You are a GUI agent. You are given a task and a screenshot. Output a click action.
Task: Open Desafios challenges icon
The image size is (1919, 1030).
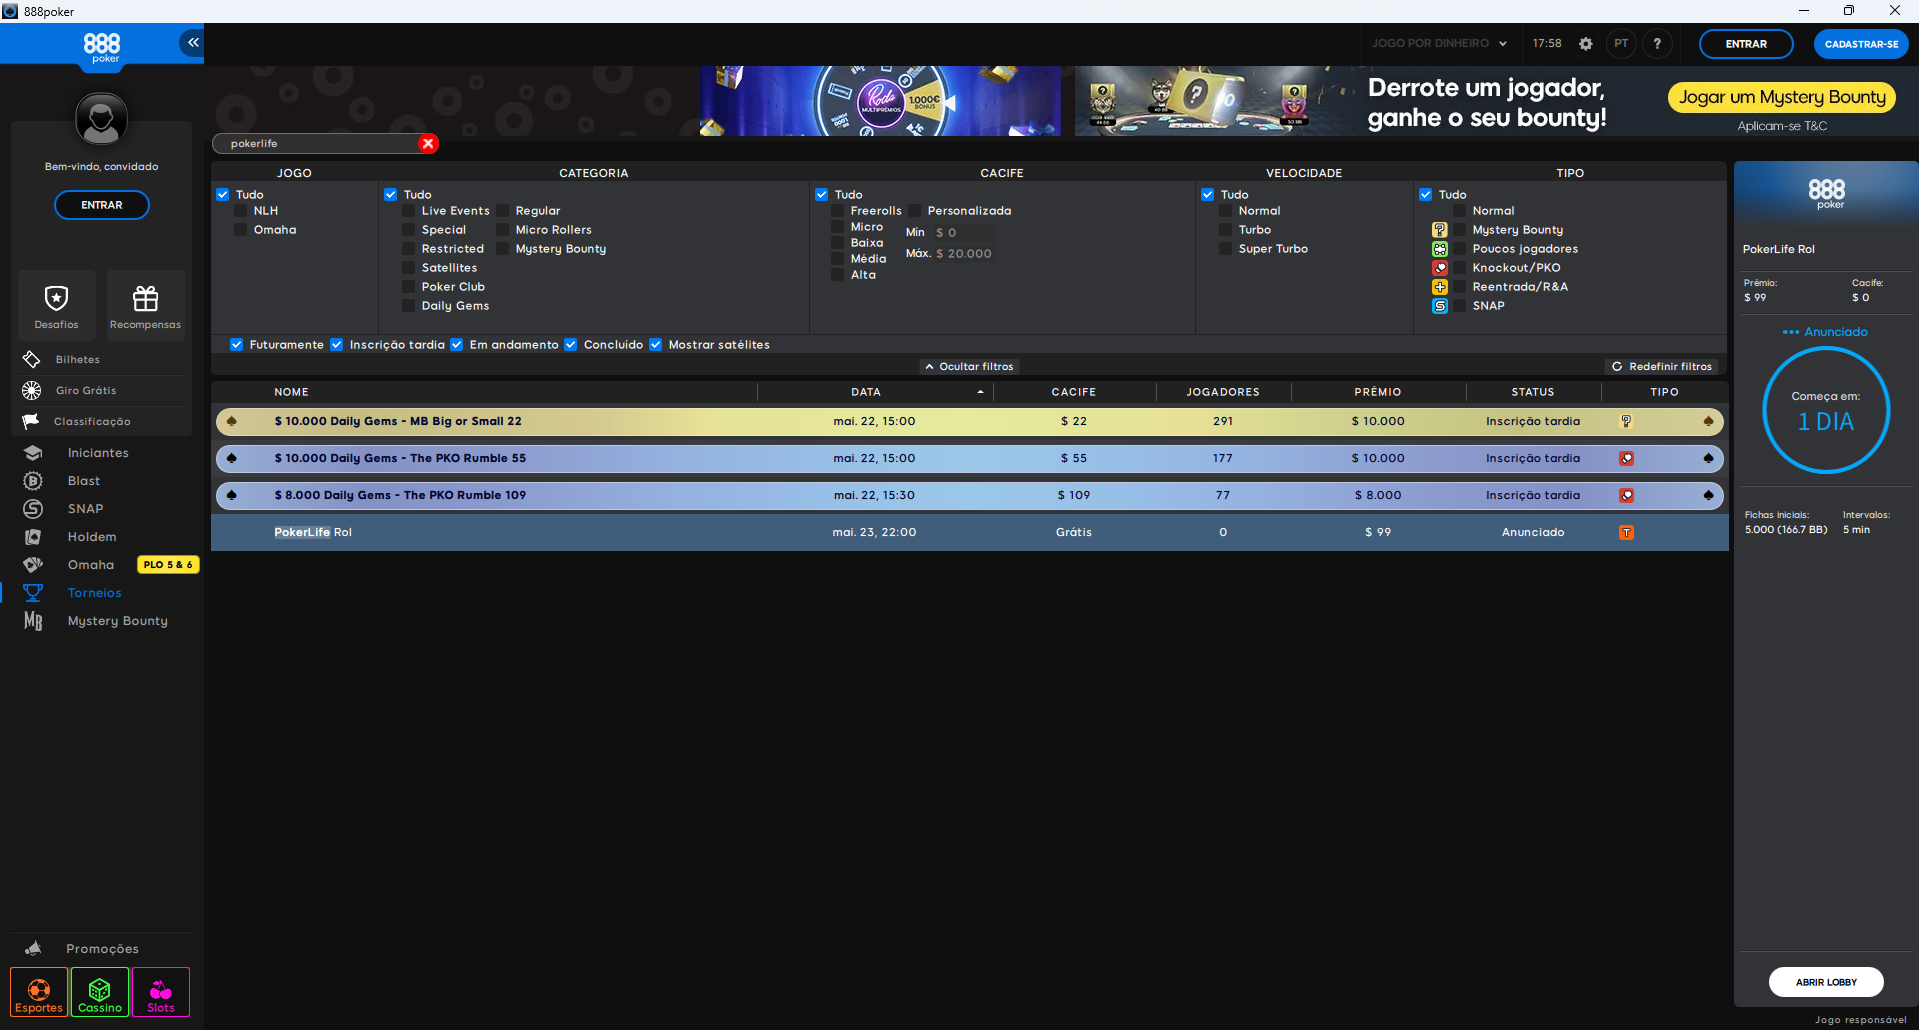[x=56, y=298]
